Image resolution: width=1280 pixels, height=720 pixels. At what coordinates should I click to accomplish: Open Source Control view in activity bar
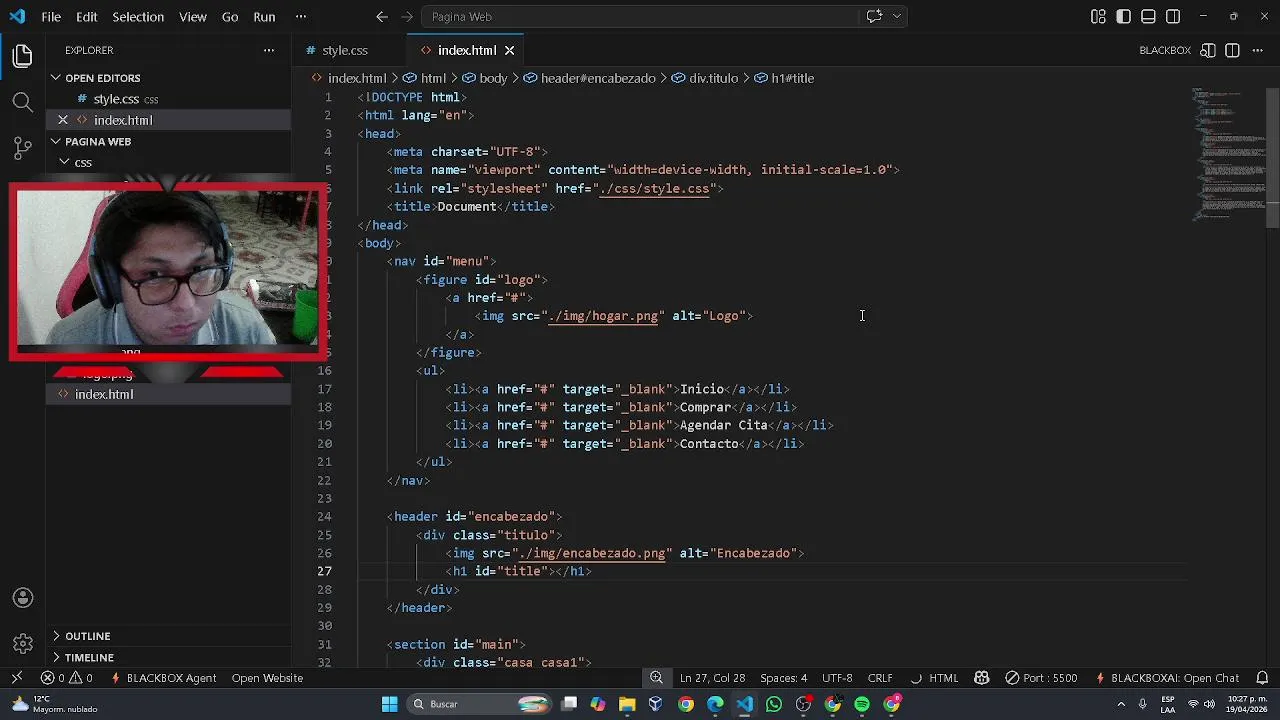coord(22,149)
